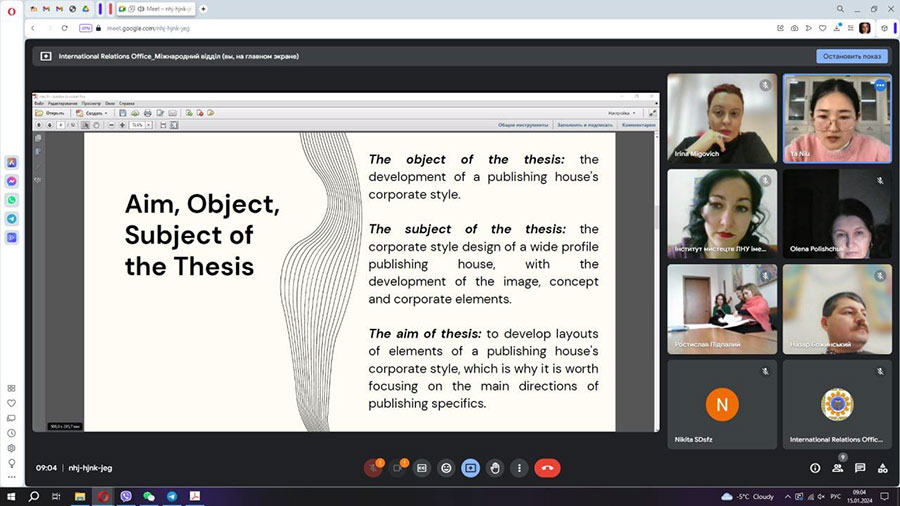900x506 pixels.
Task: Show the participants list
Action: 838,468
